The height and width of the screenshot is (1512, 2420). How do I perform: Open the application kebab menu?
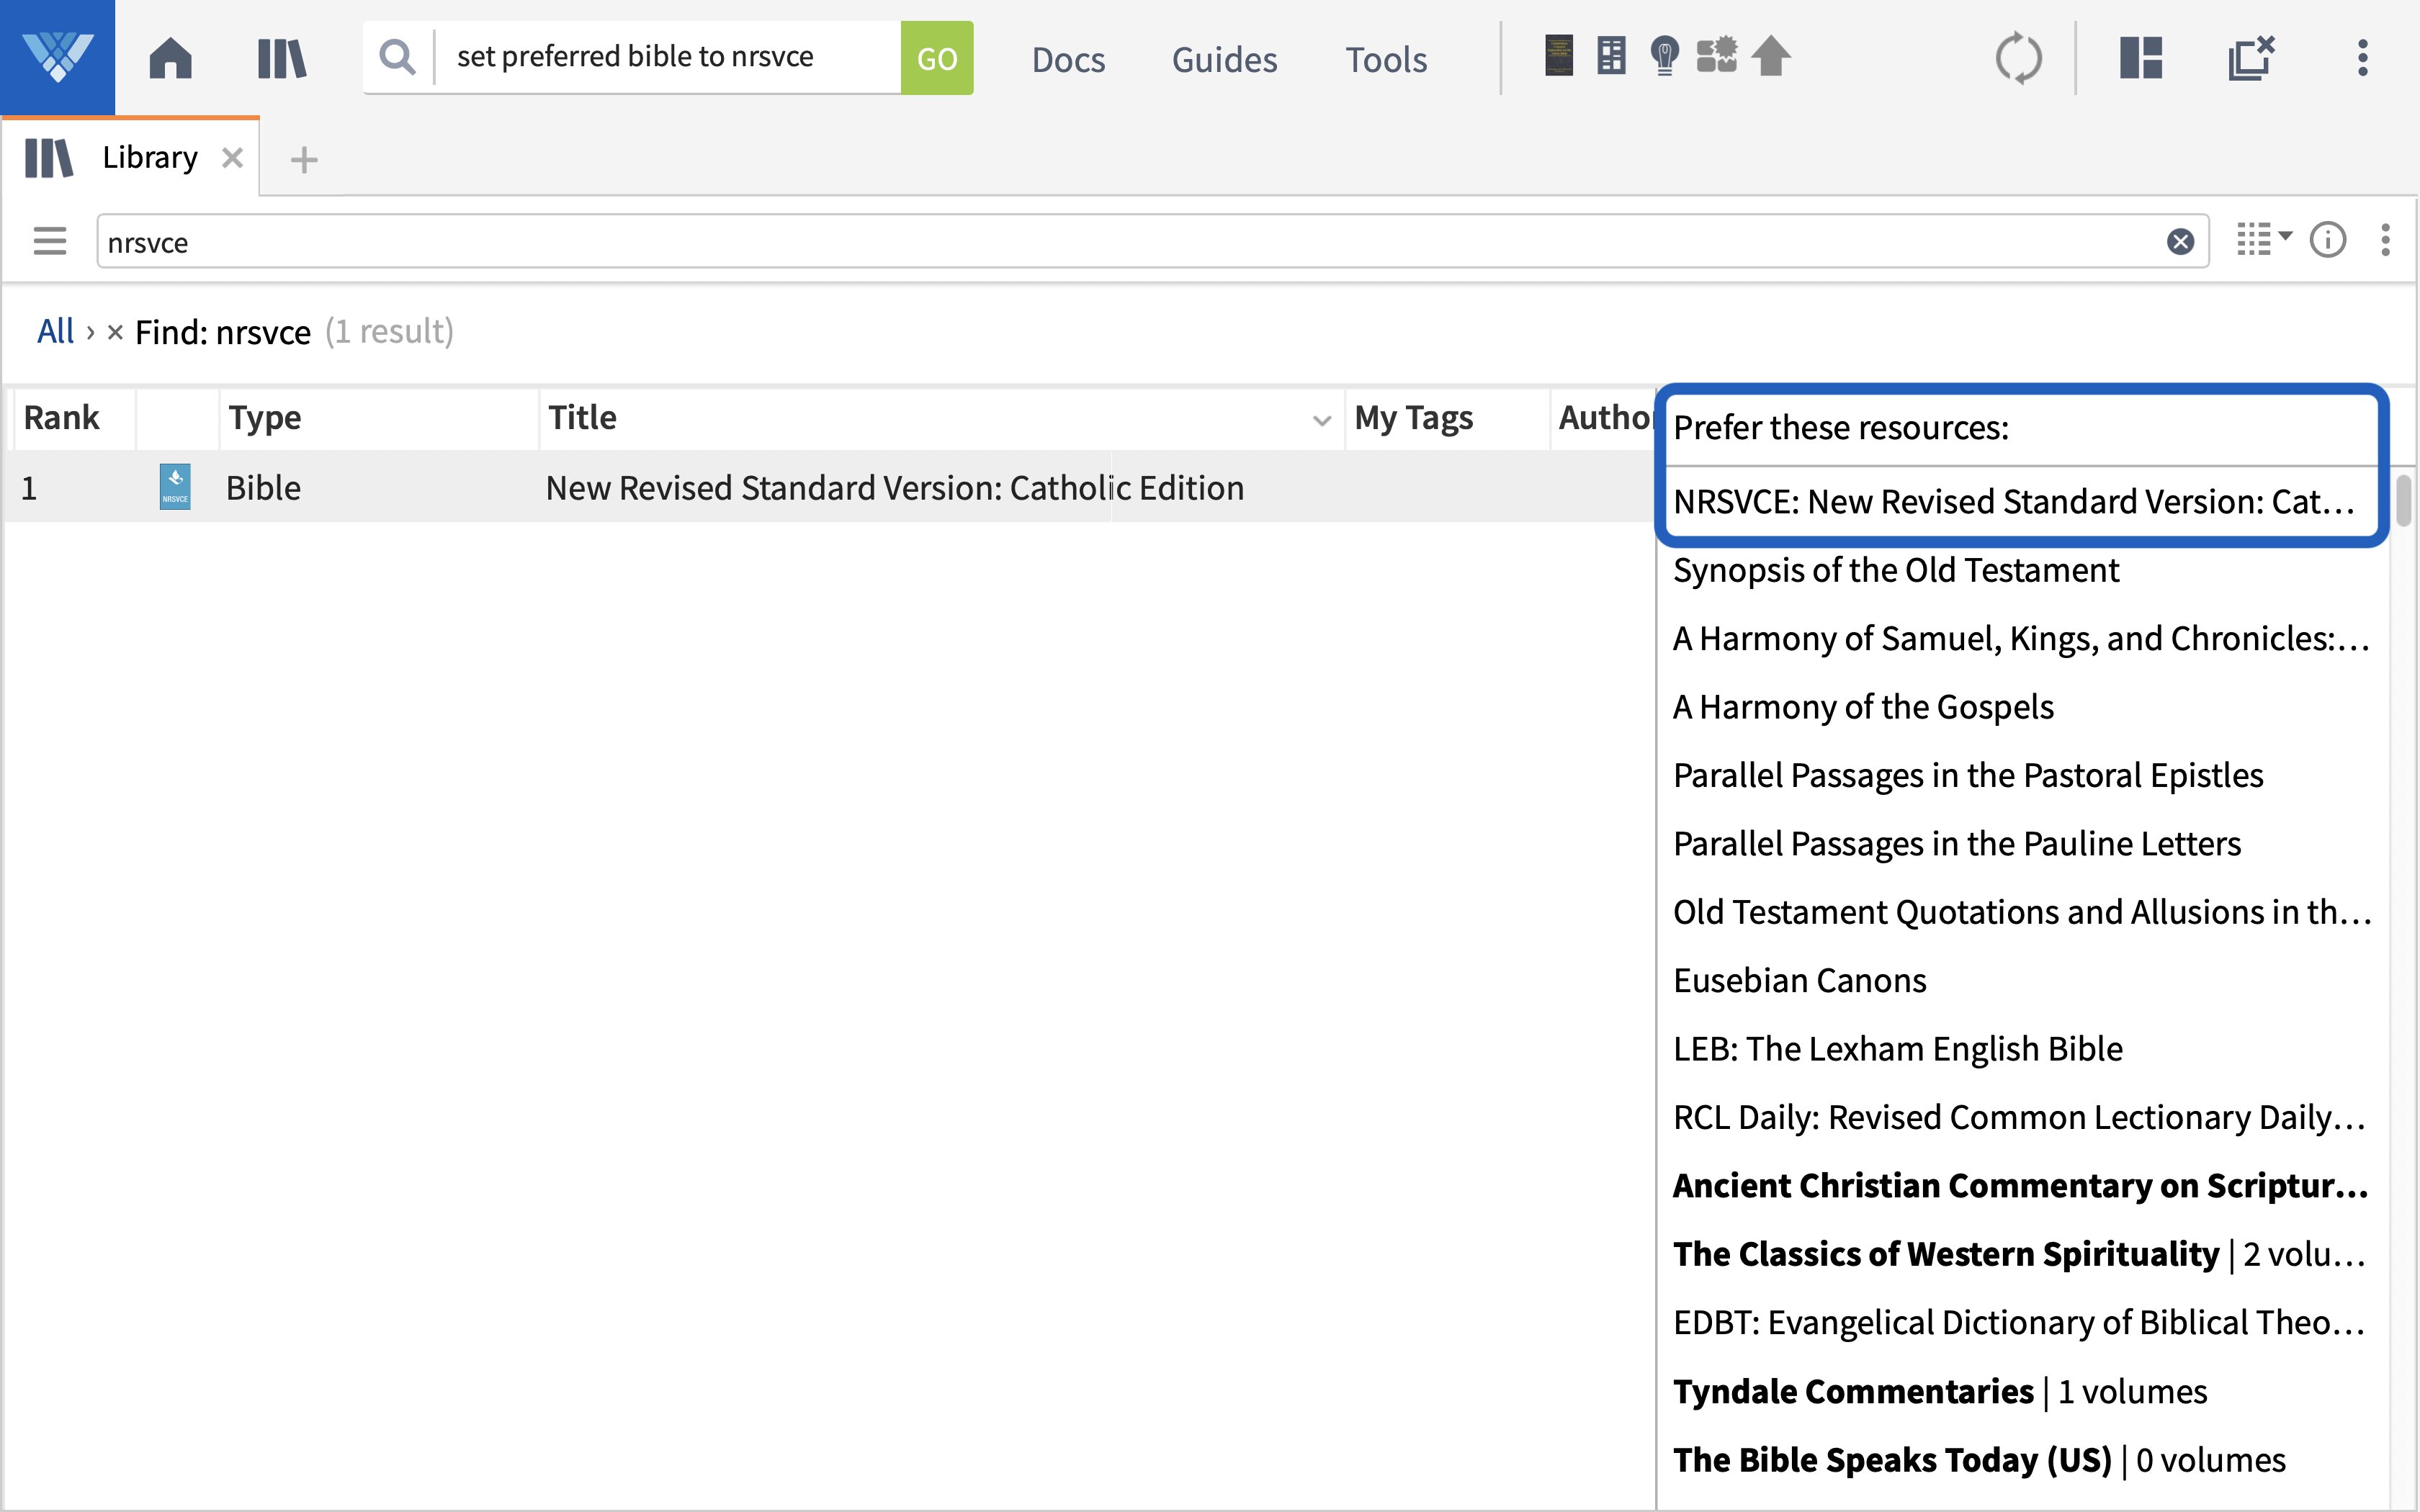[x=2363, y=58]
